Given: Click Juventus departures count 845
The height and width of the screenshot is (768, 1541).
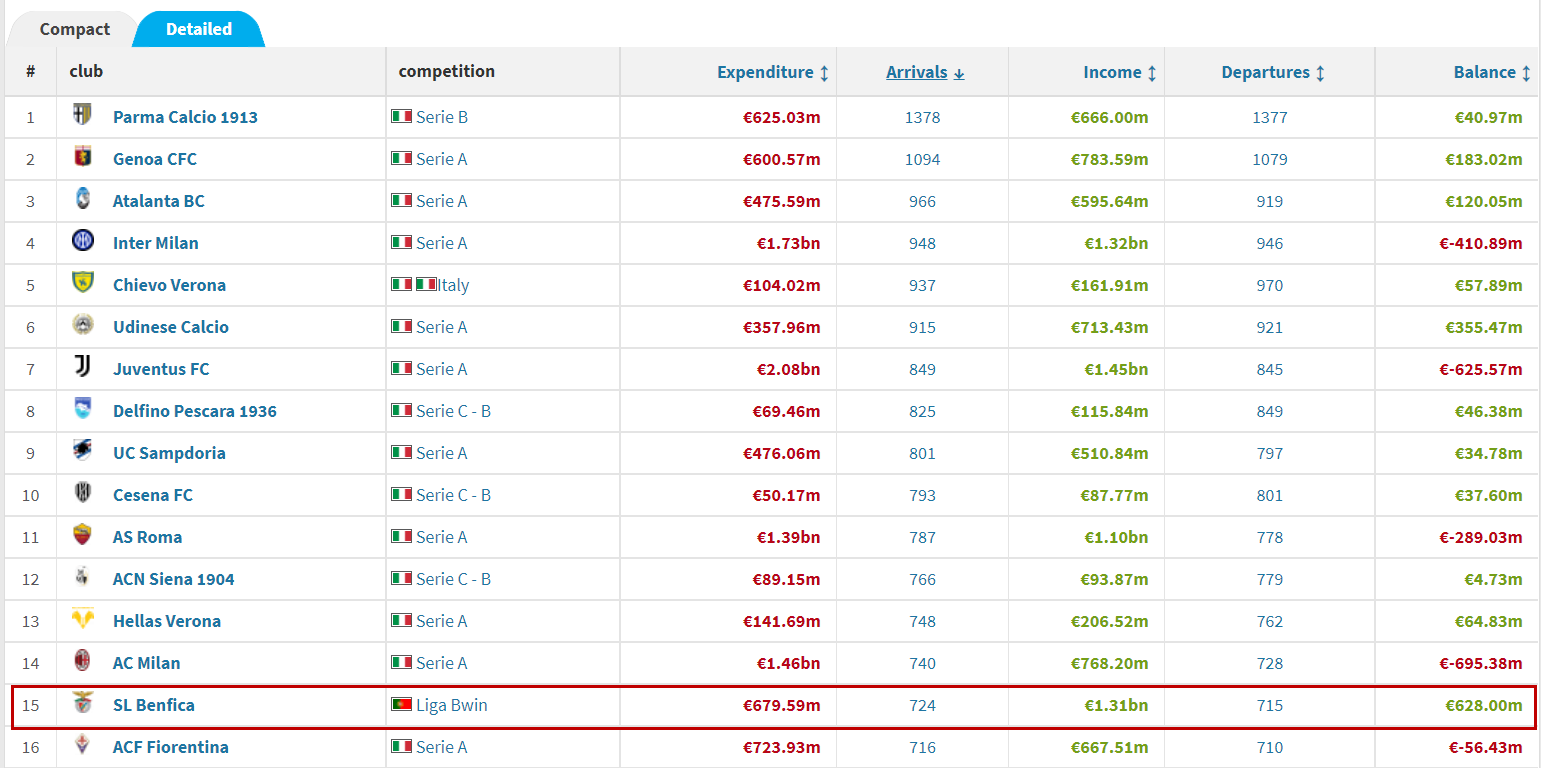Looking at the screenshot, I should [x=1270, y=369].
